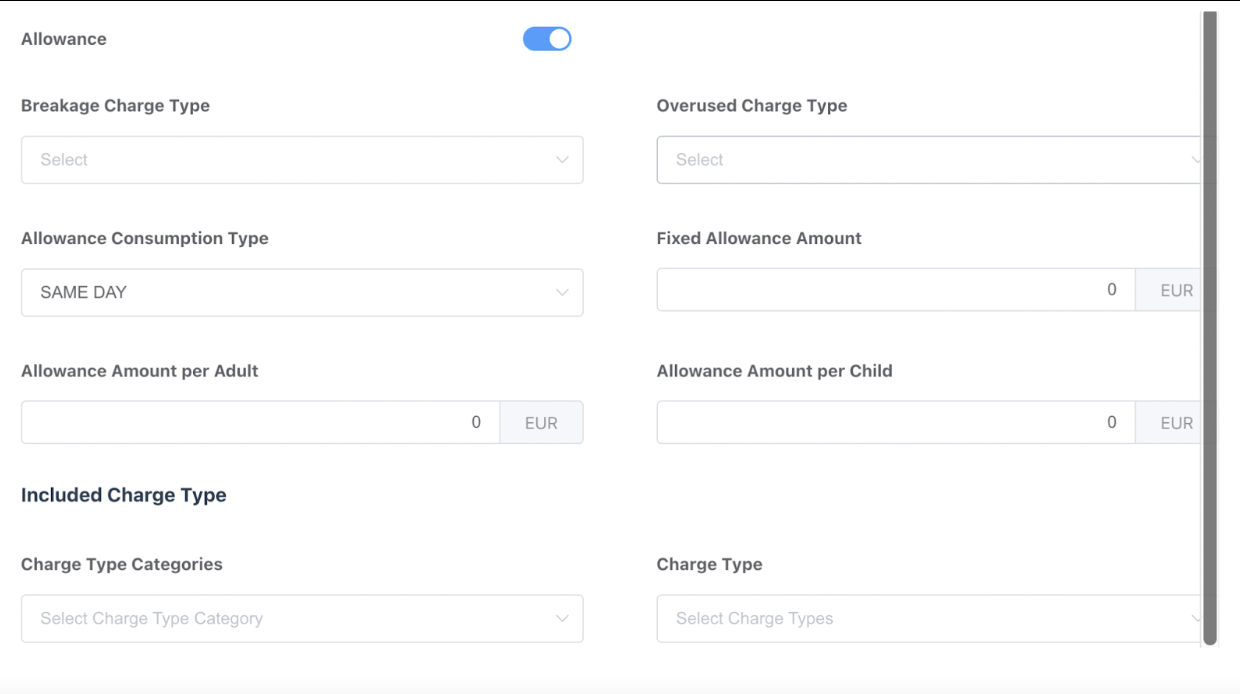
Task: Focus the Allowance Amount per Child field
Action: 895,423
